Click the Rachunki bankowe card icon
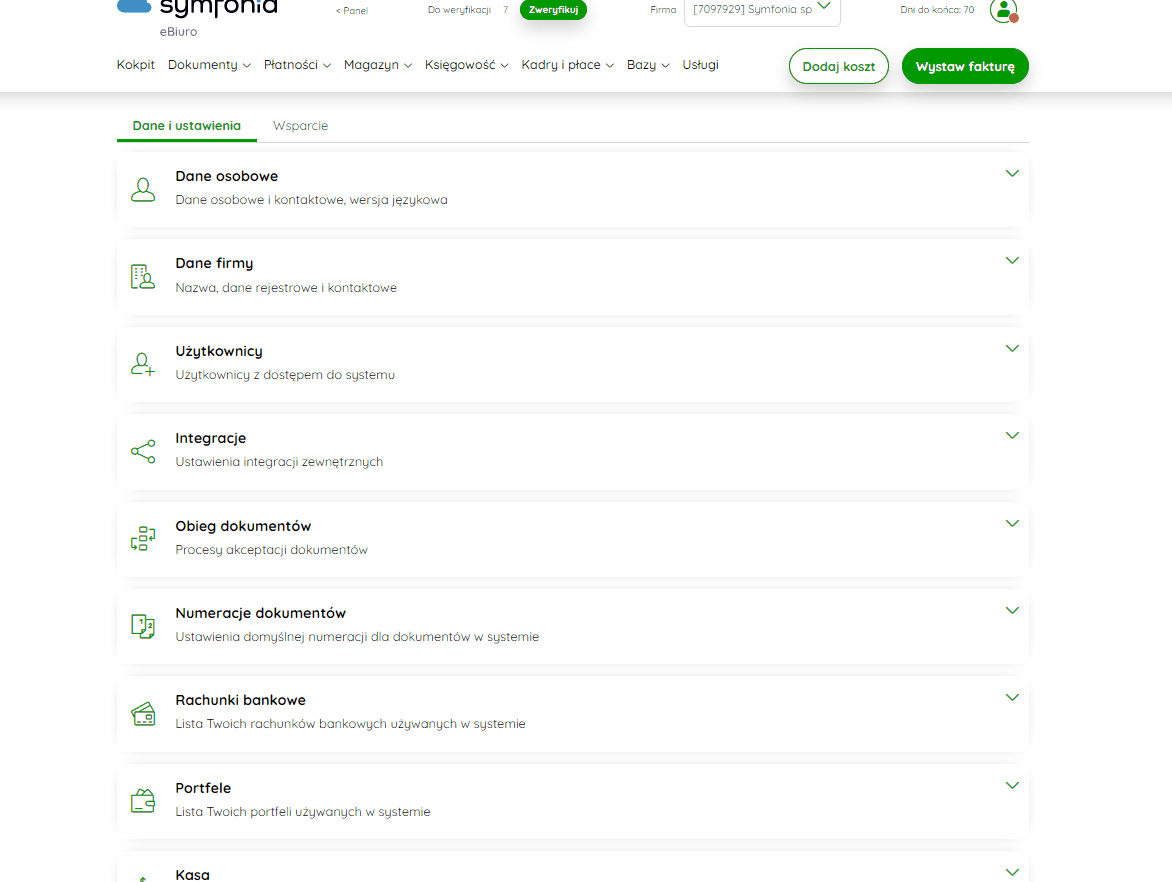Image resolution: width=1172 pixels, height=882 pixels. click(143, 714)
